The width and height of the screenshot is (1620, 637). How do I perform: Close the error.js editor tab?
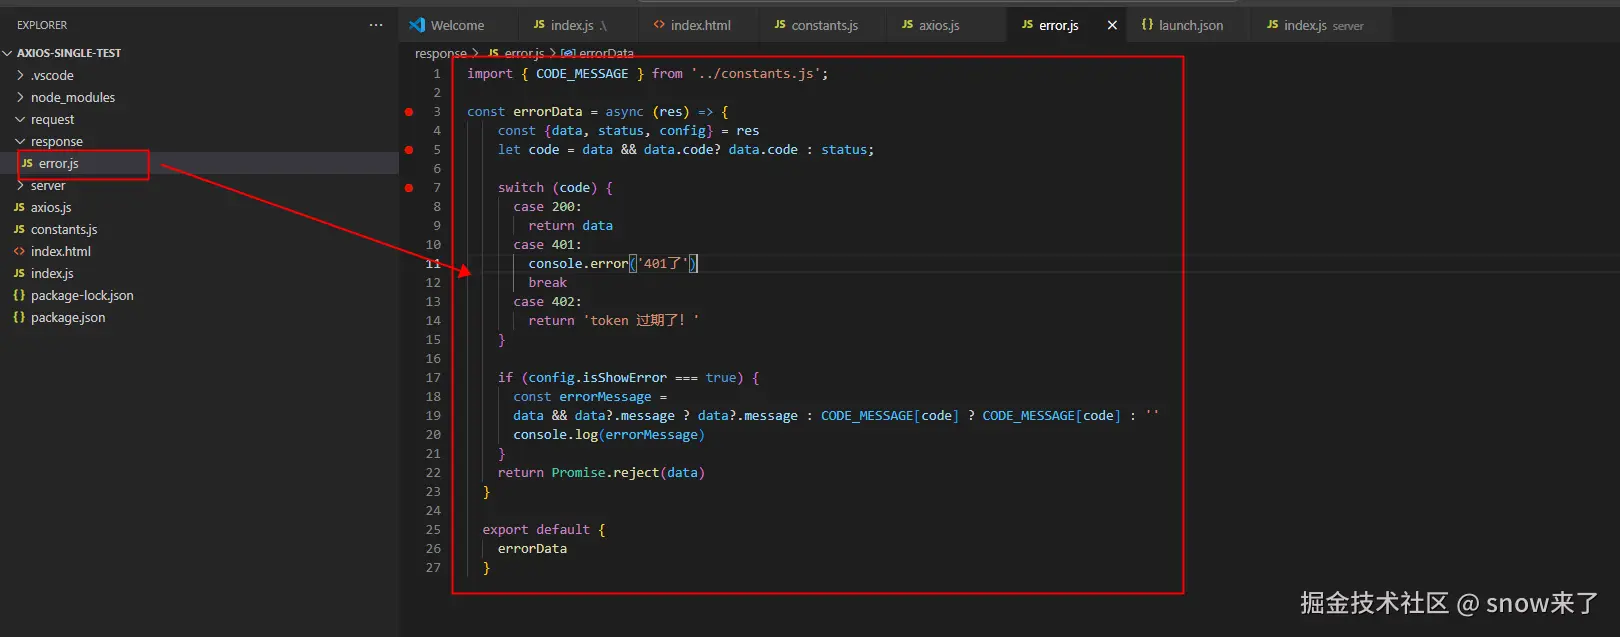click(1112, 25)
